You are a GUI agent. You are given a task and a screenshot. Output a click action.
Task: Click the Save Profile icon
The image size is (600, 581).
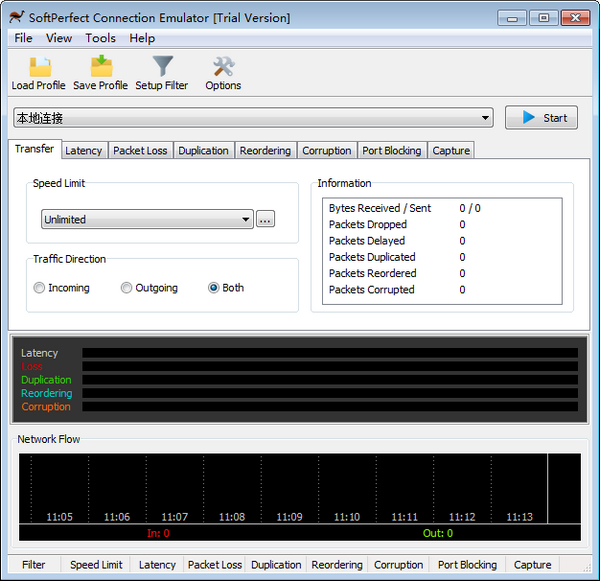[101, 66]
